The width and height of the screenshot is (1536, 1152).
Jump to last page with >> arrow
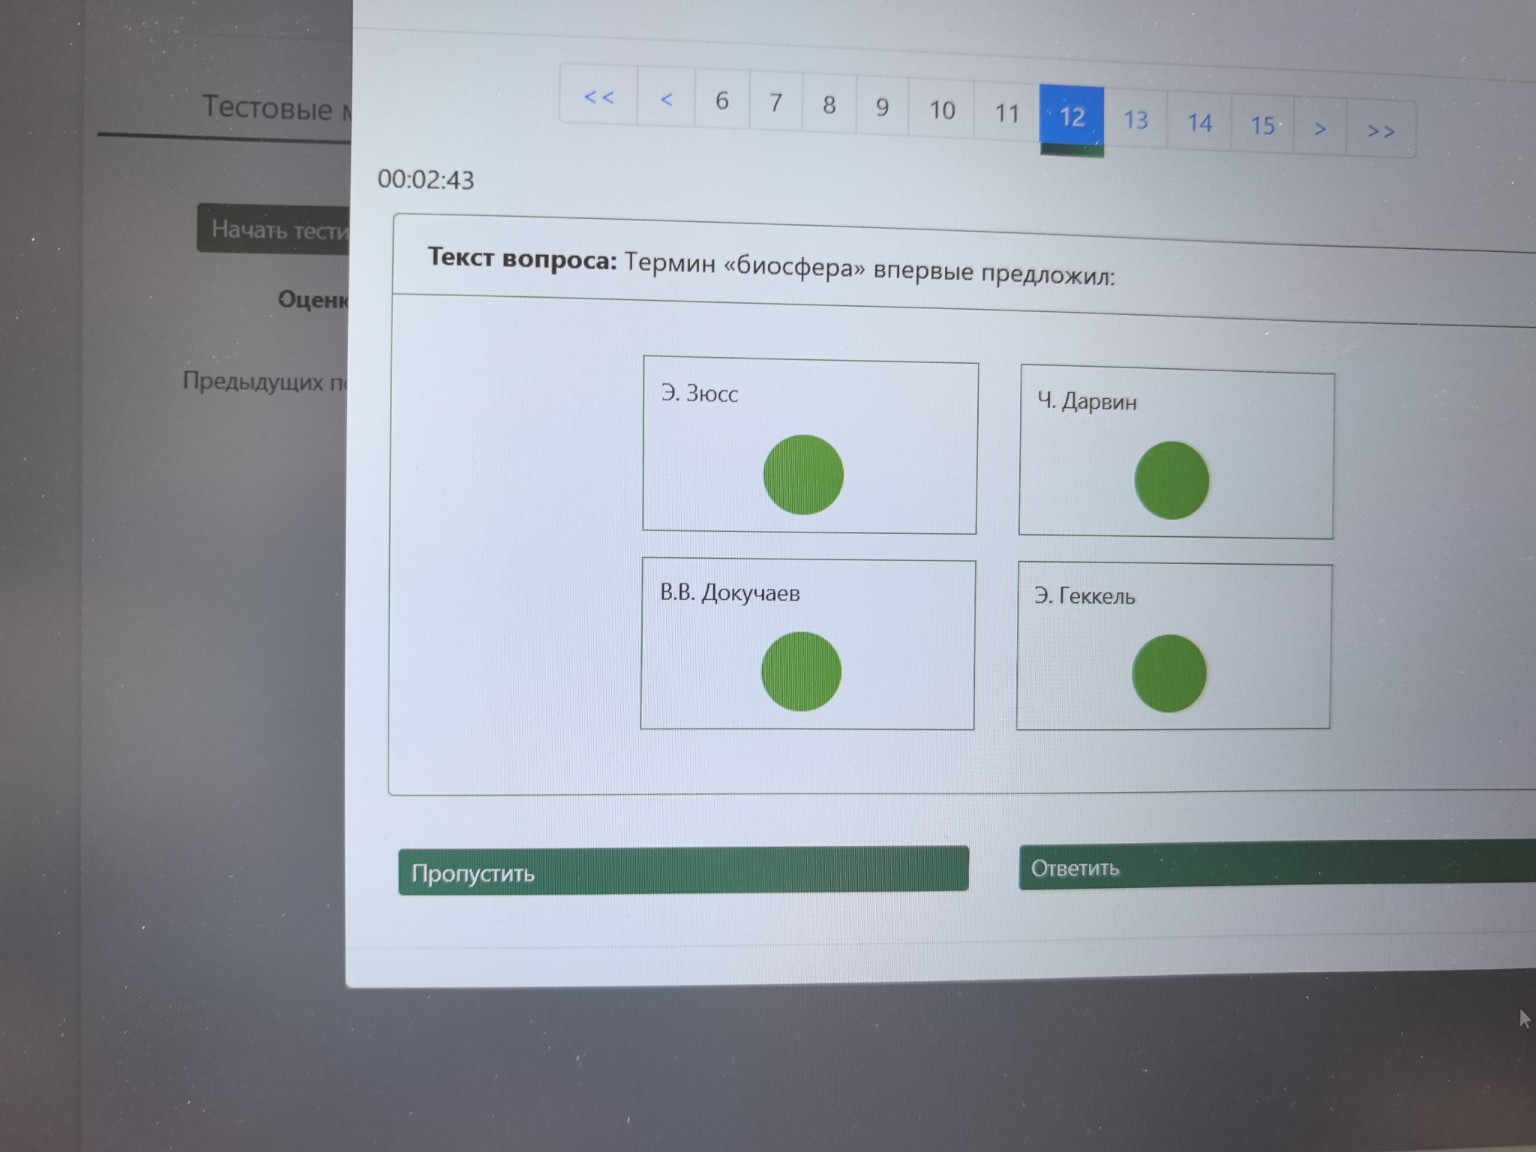1381,131
